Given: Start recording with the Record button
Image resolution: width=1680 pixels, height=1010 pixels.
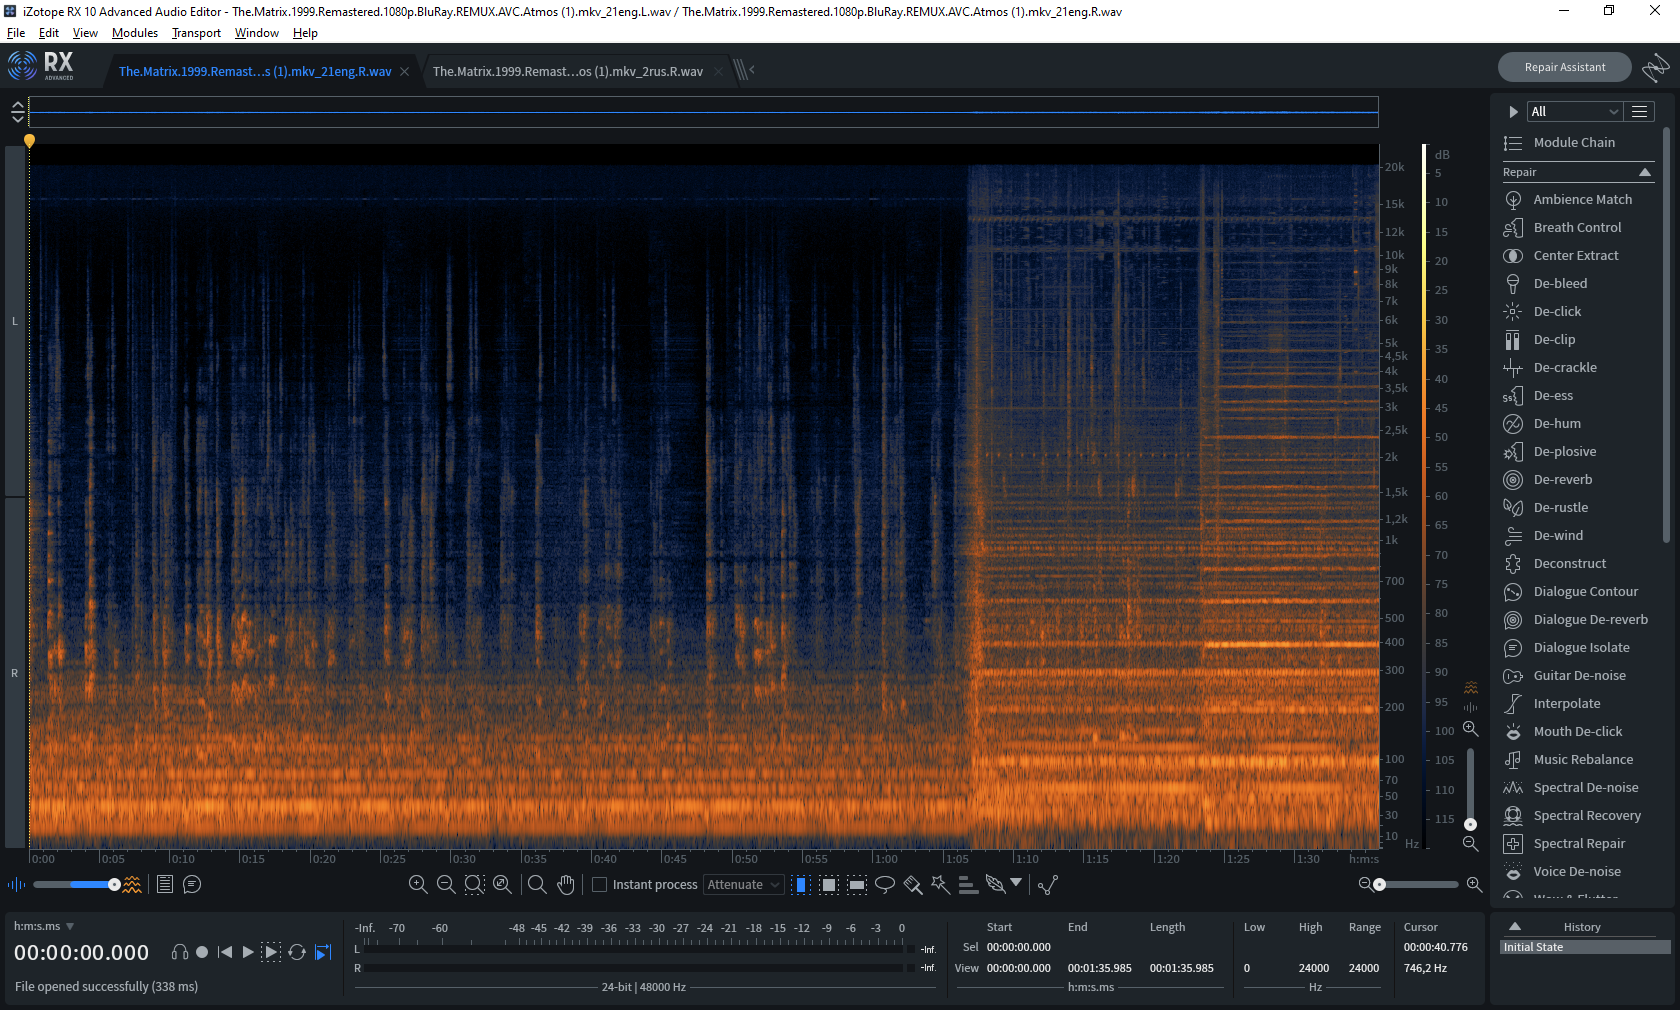Looking at the screenshot, I should 202,952.
